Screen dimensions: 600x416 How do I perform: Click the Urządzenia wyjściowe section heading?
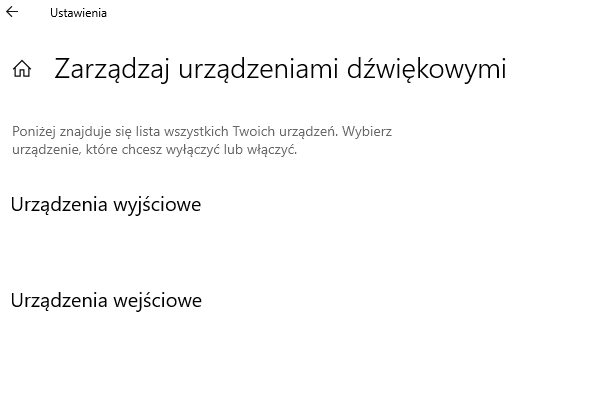(x=106, y=204)
